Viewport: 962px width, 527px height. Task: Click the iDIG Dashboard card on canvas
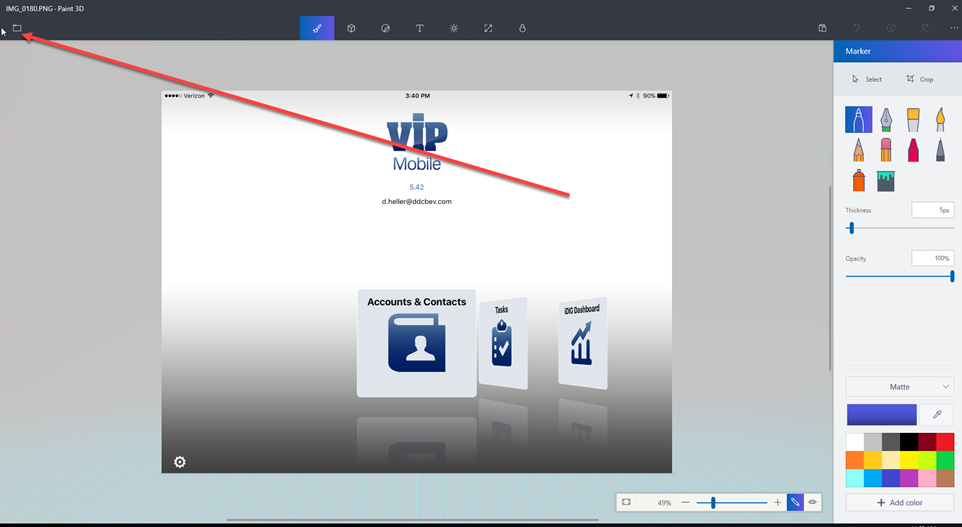coord(583,343)
